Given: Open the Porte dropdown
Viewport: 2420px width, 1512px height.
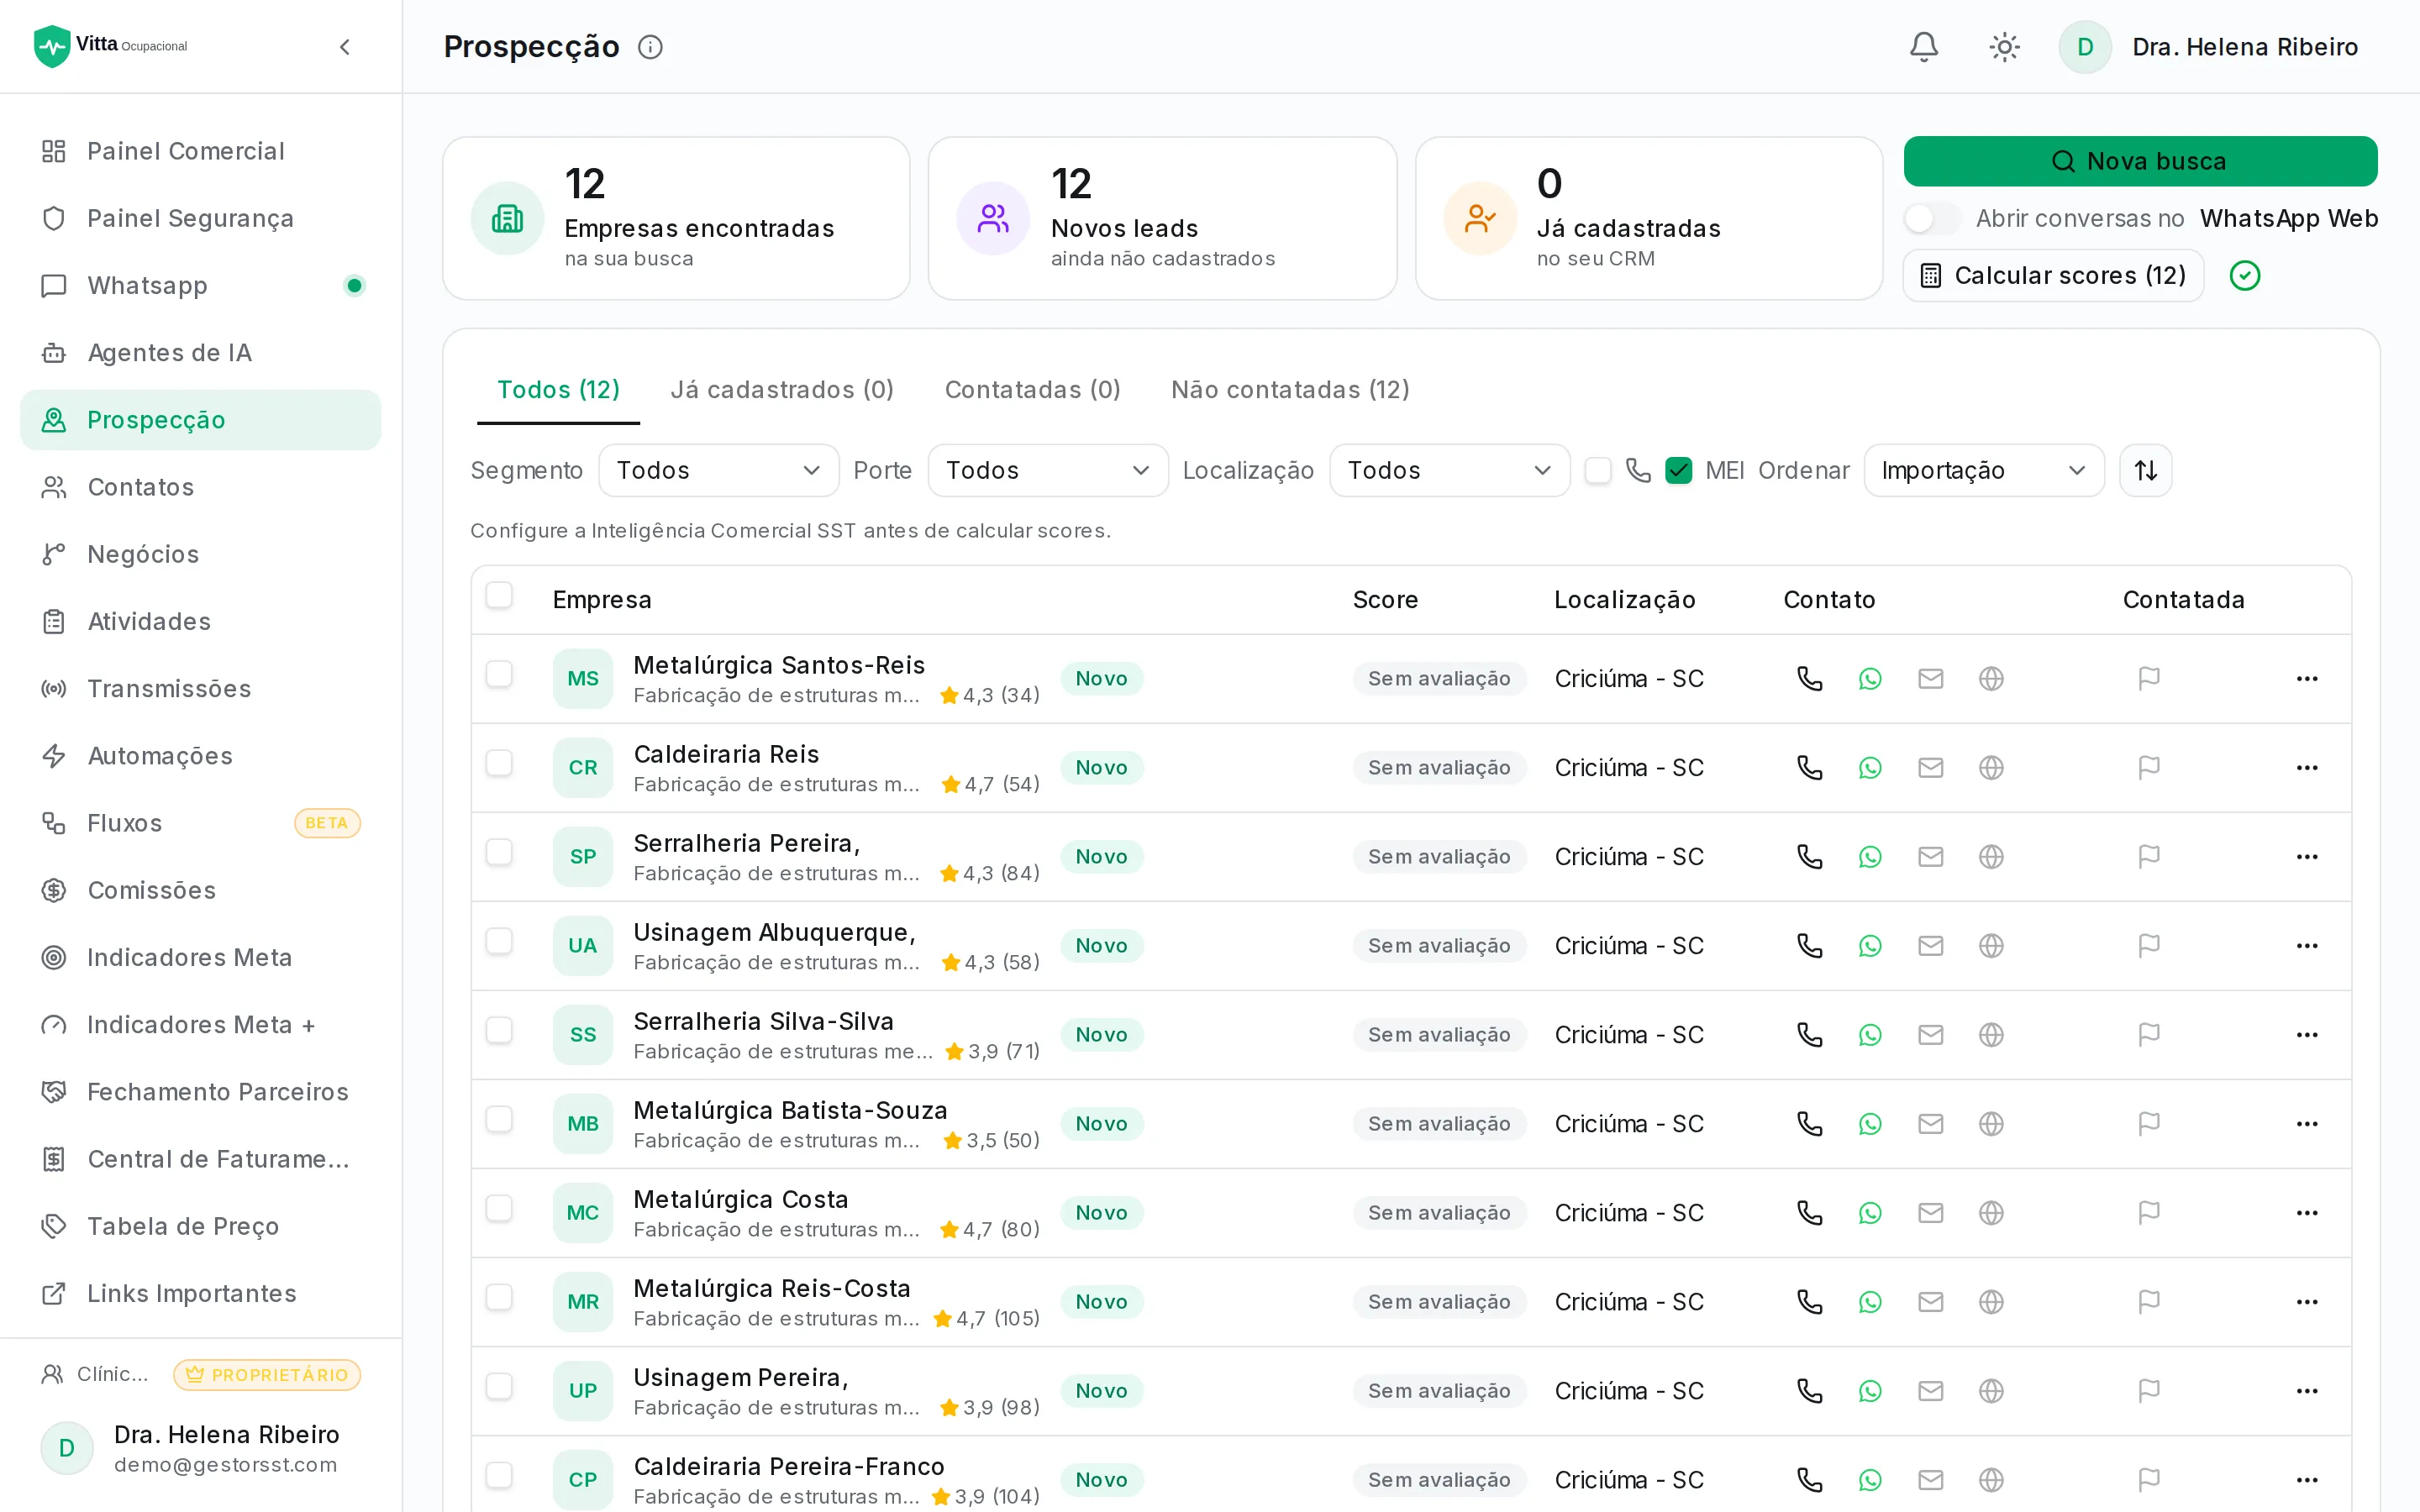Looking at the screenshot, I should (1048, 470).
